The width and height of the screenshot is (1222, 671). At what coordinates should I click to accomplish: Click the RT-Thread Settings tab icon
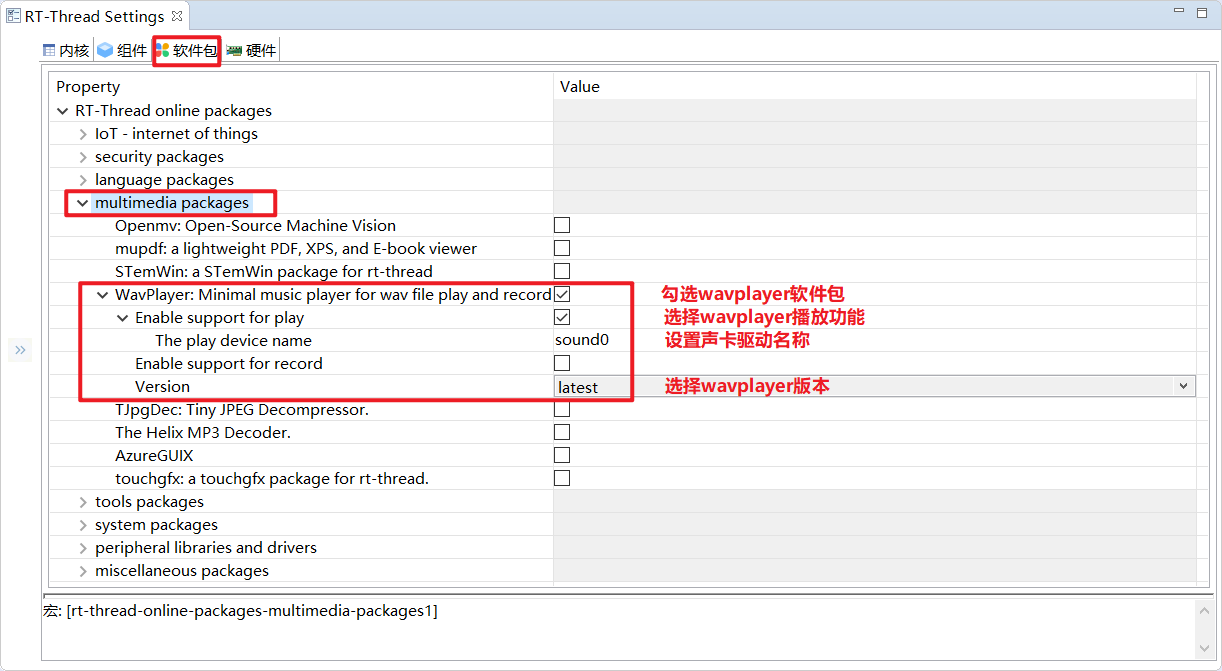pyautogui.click(x=14, y=16)
